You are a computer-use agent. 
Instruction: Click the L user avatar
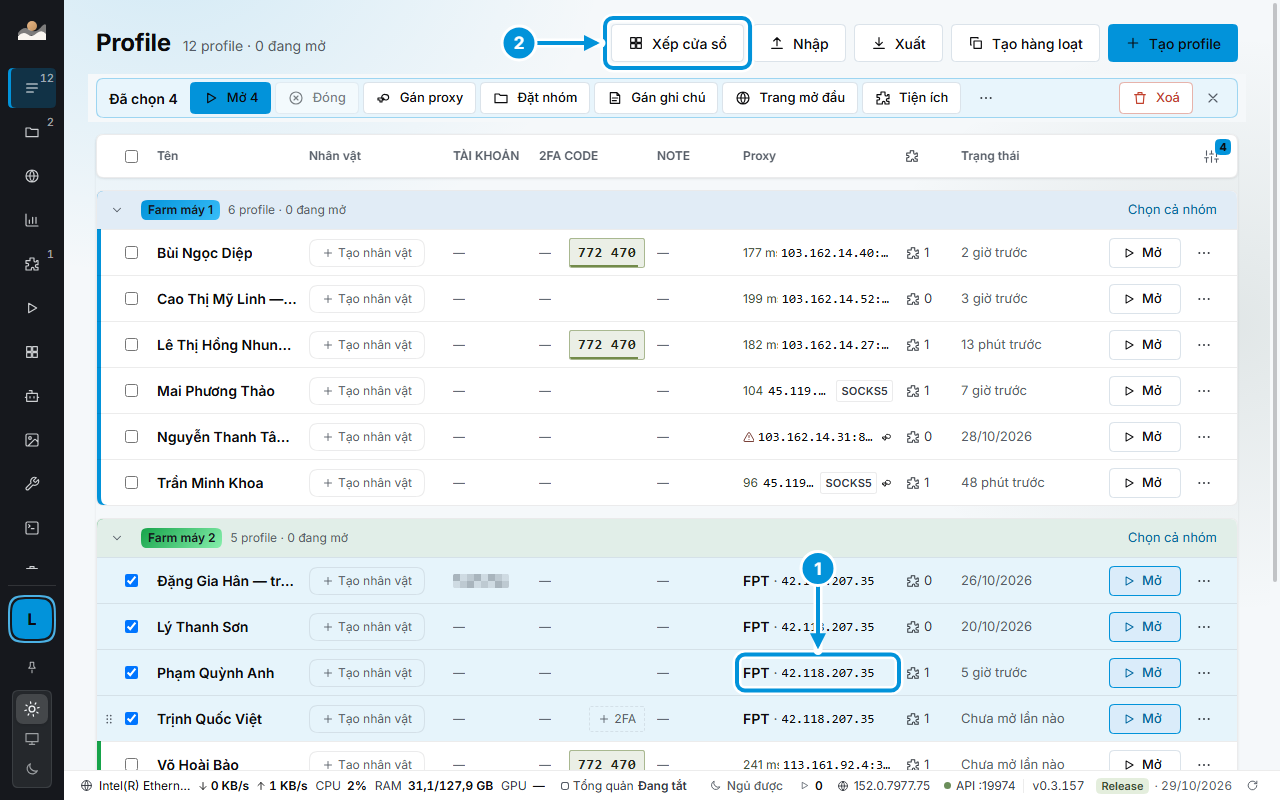(32, 619)
